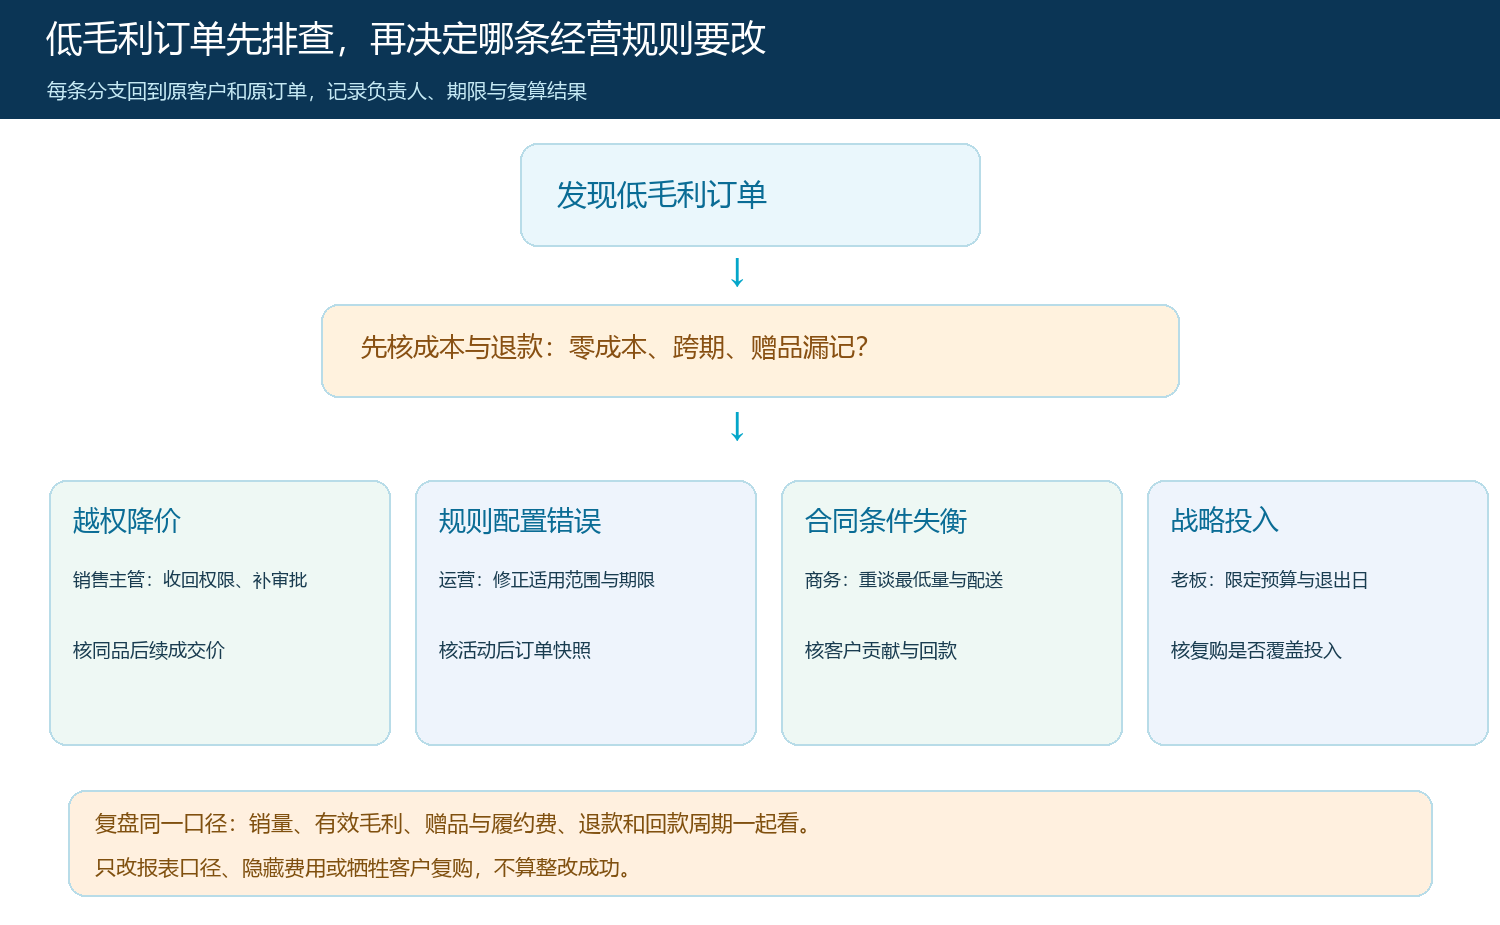This screenshot has height=925, width=1500.
Task: Click the text 核活动后订单快照
Action: (515, 651)
